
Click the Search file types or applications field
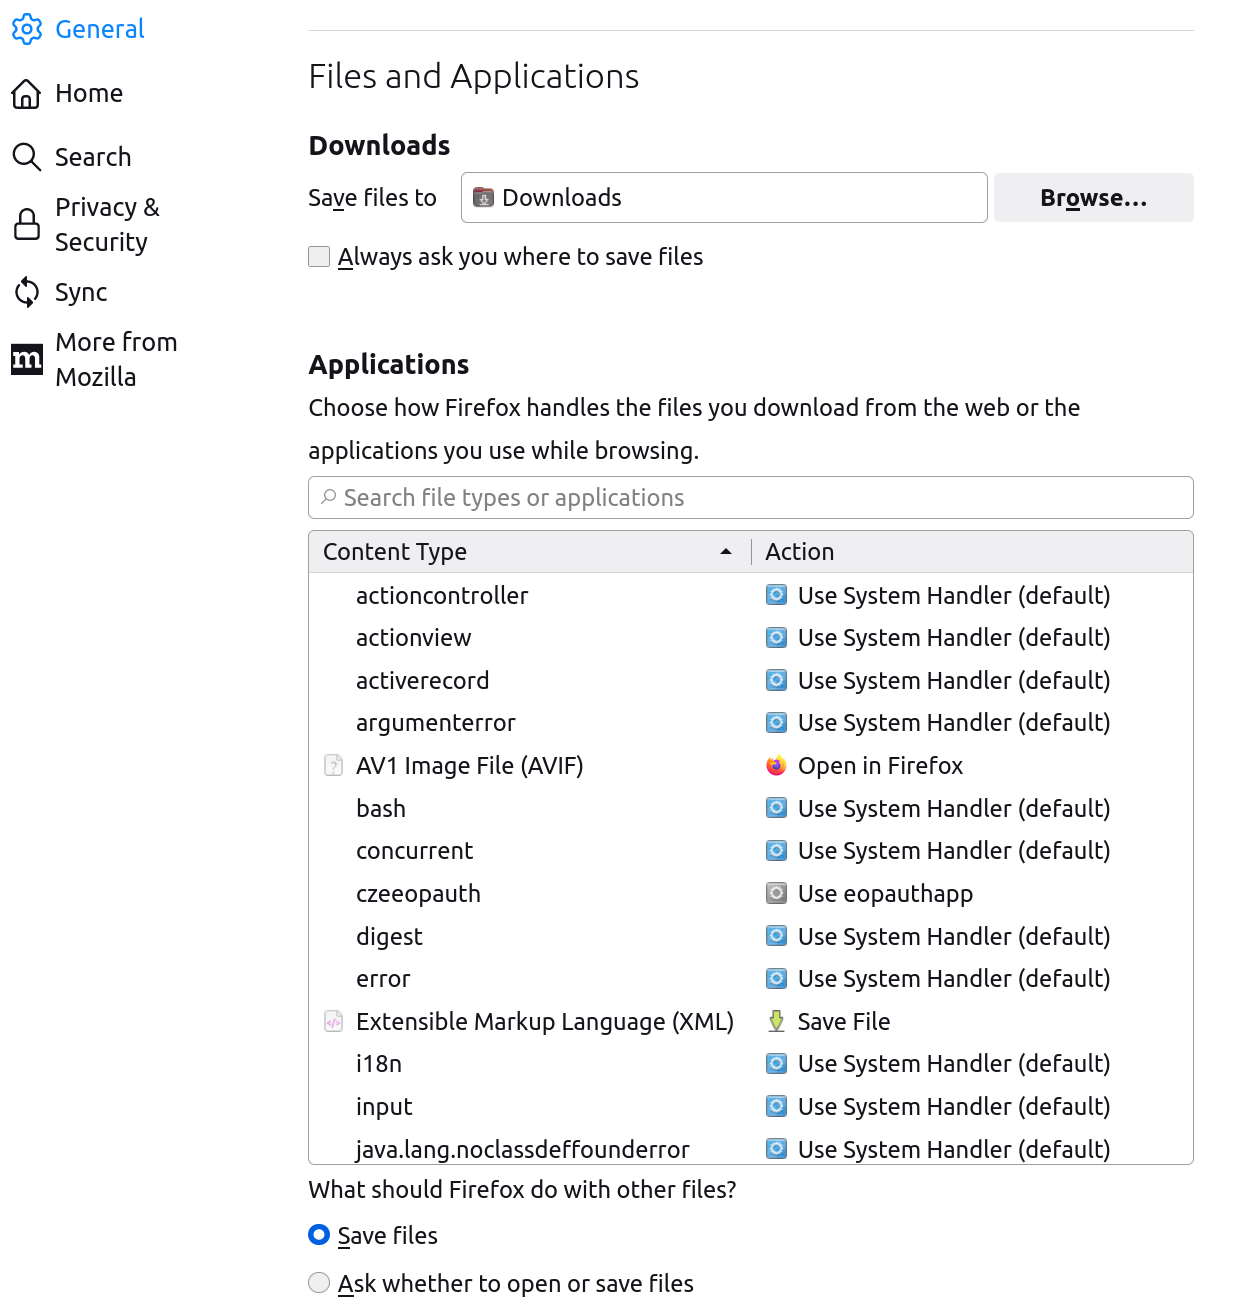750,497
